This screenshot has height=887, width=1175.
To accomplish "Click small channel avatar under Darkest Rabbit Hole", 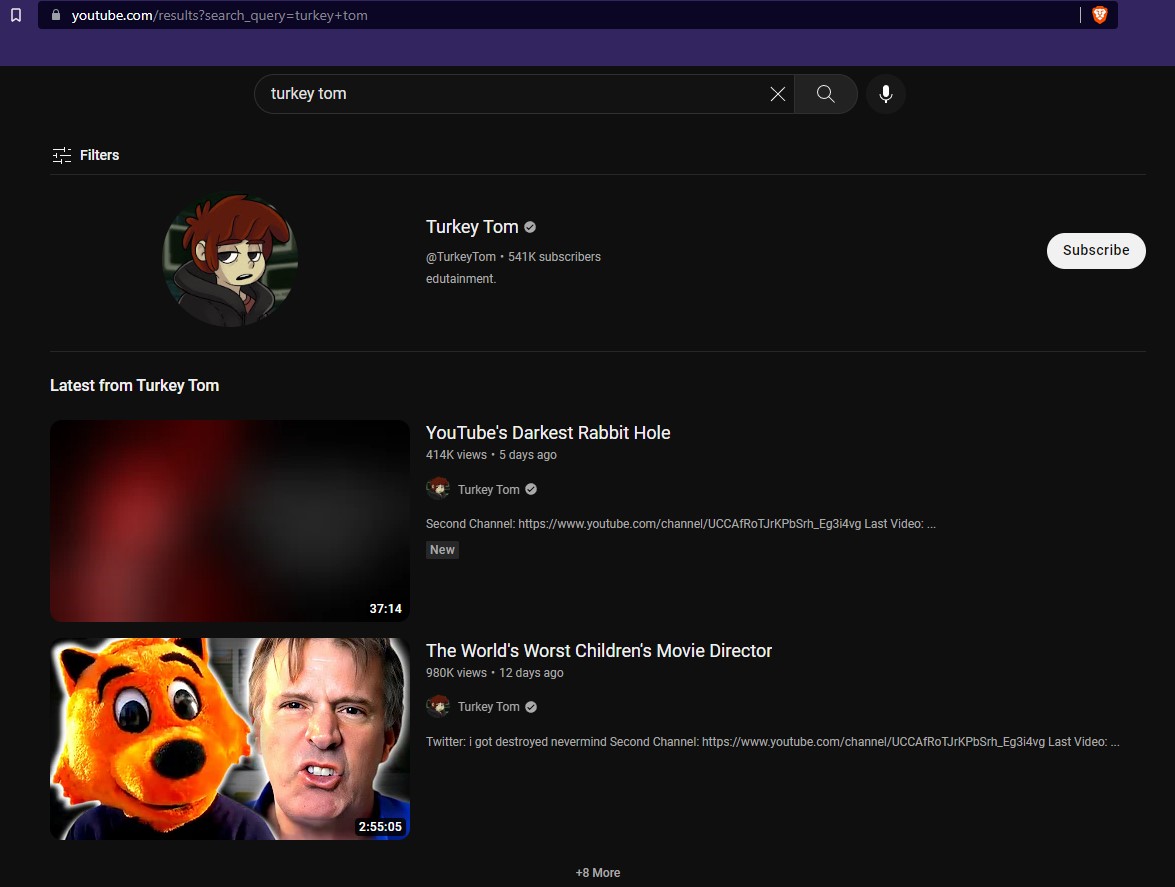I will tap(437, 489).
